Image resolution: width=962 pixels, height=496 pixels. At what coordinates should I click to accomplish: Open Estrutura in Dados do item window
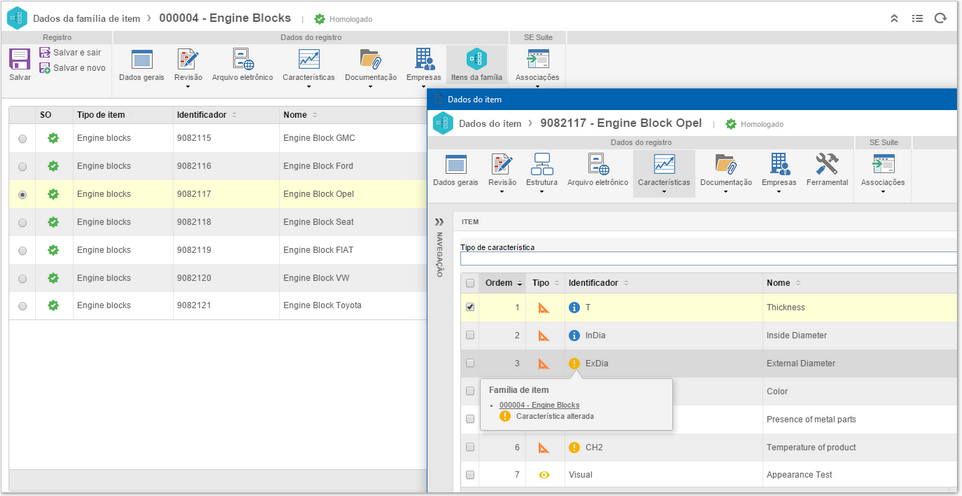[x=542, y=170]
